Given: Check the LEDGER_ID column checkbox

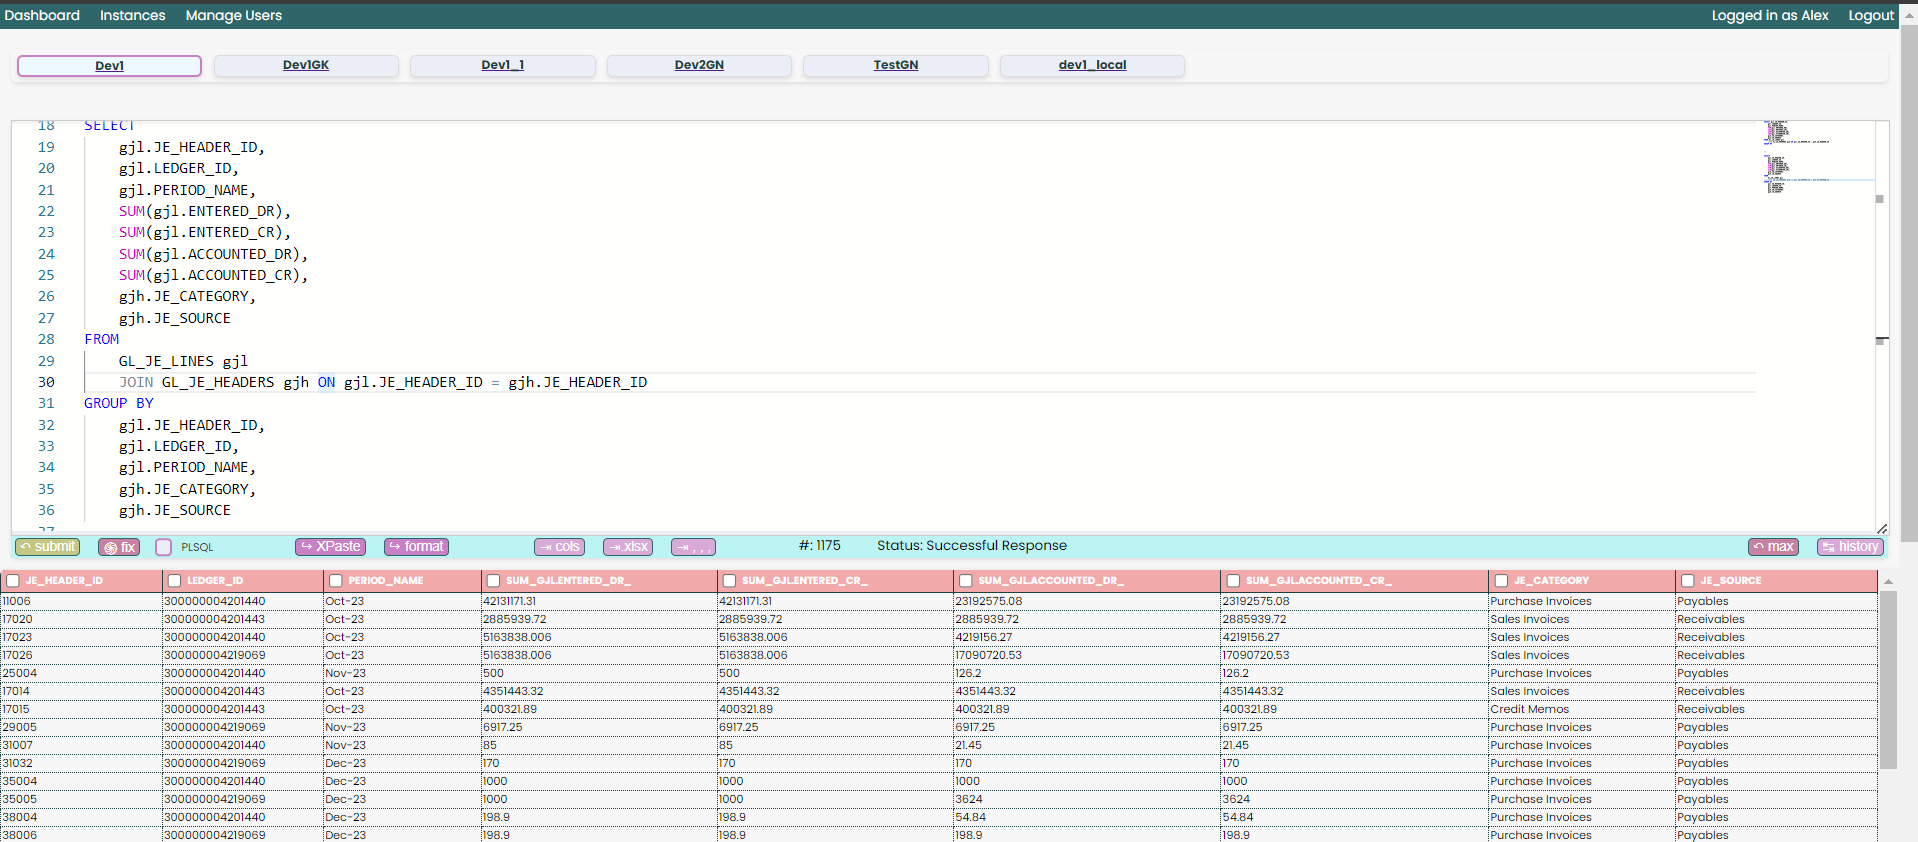Looking at the screenshot, I should (x=174, y=581).
